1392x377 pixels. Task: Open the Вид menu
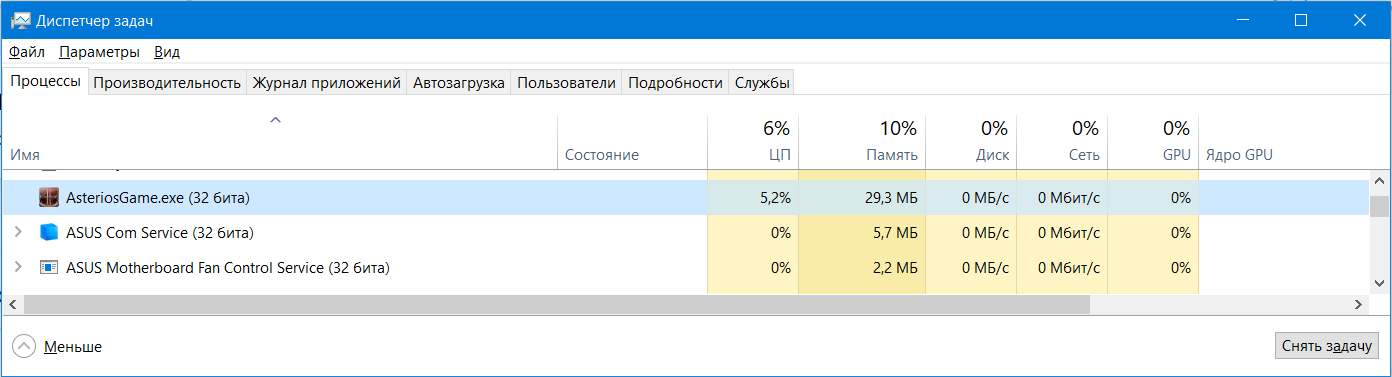point(167,52)
